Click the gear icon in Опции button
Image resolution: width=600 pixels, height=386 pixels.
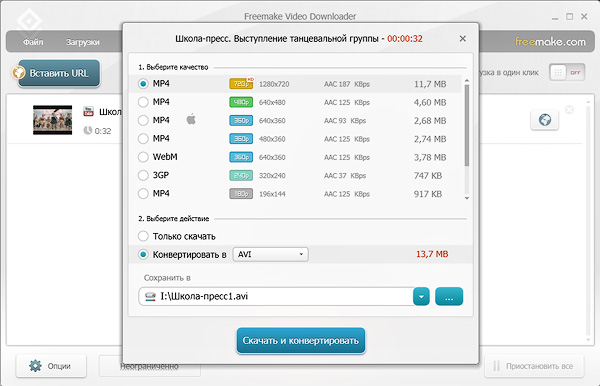(35, 366)
